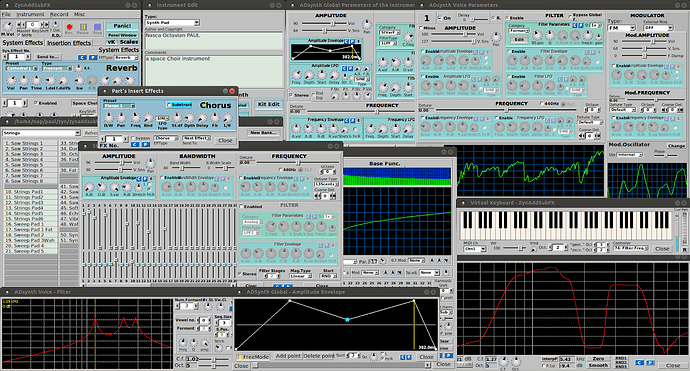Click the Panic! button

click(122, 26)
